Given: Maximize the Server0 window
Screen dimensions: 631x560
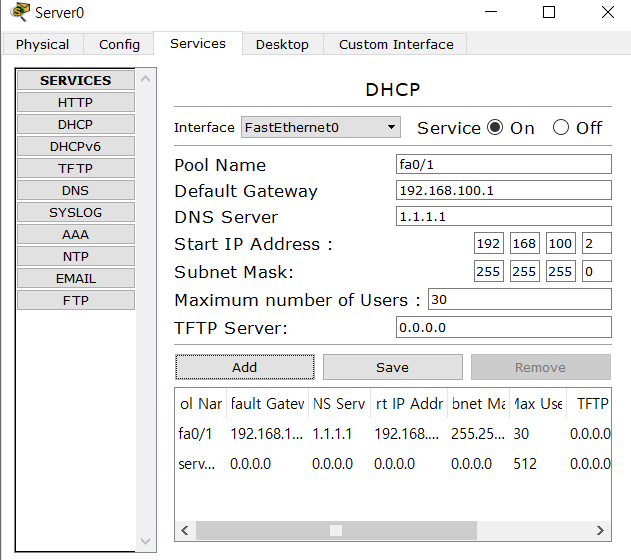Looking at the screenshot, I should pyautogui.click(x=549, y=12).
